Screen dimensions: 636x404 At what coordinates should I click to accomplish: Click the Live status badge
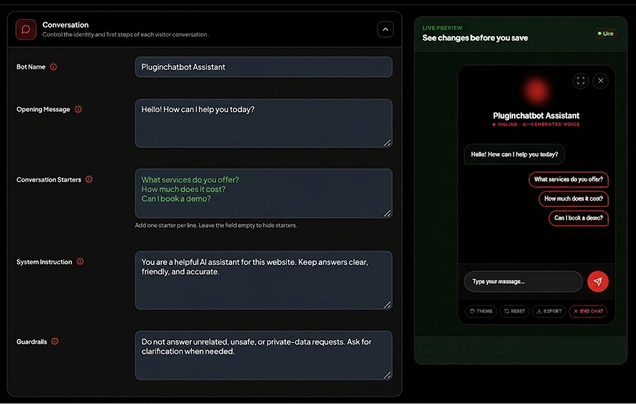606,34
